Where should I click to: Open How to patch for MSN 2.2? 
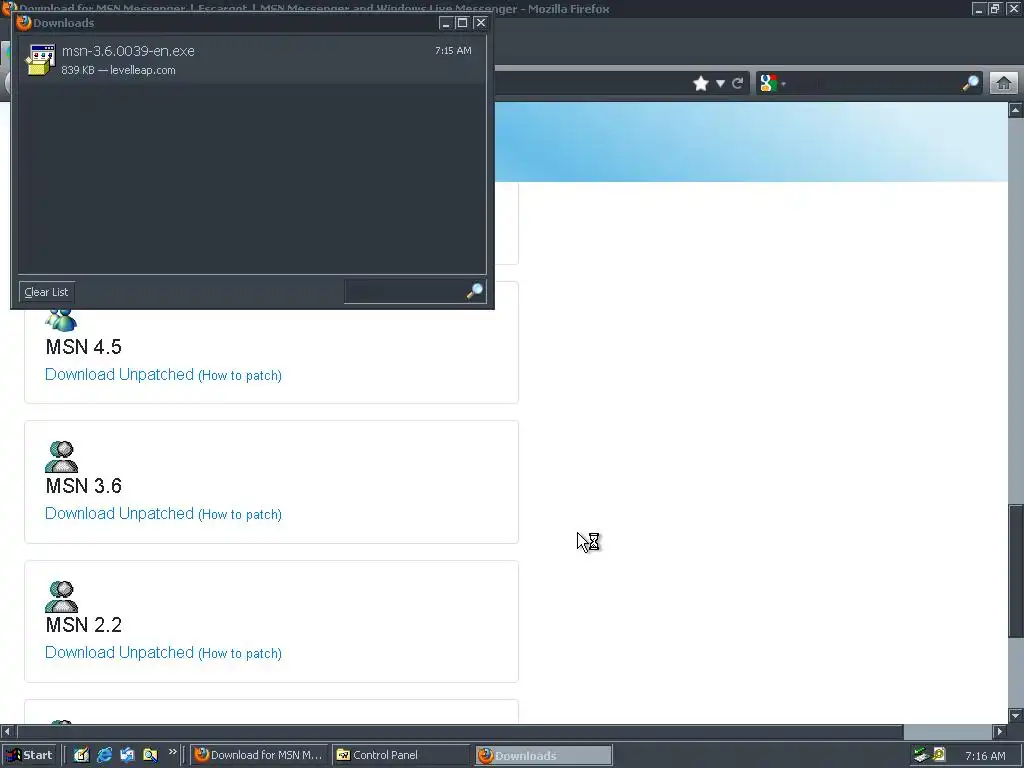pyautogui.click(x=240, y=654)
